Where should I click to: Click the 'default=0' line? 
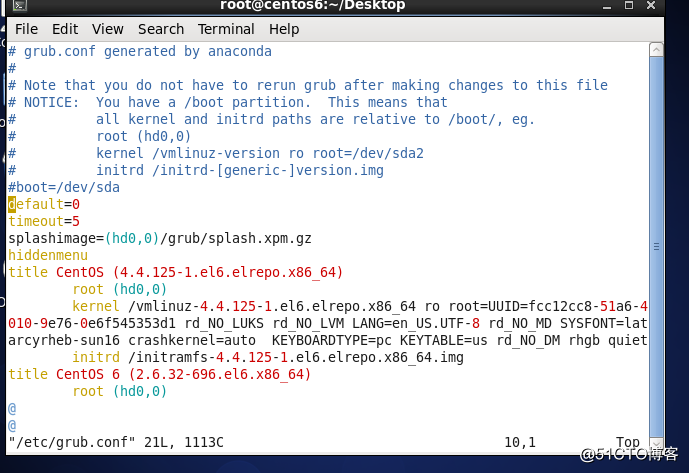coord(44,204)
